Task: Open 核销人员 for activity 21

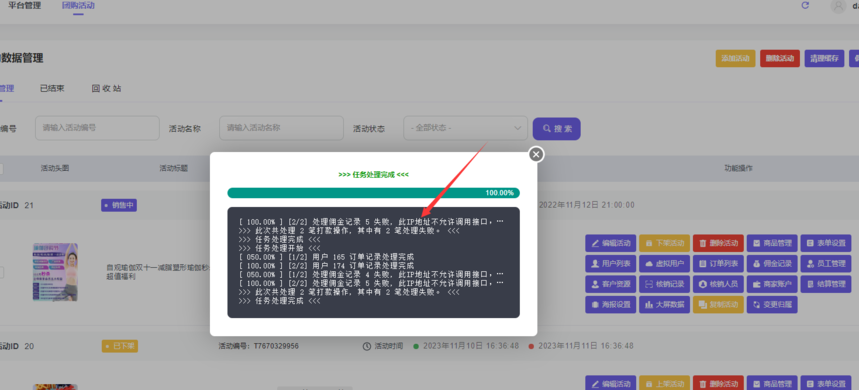Action: pyautogui.click(x=718, y=284)
